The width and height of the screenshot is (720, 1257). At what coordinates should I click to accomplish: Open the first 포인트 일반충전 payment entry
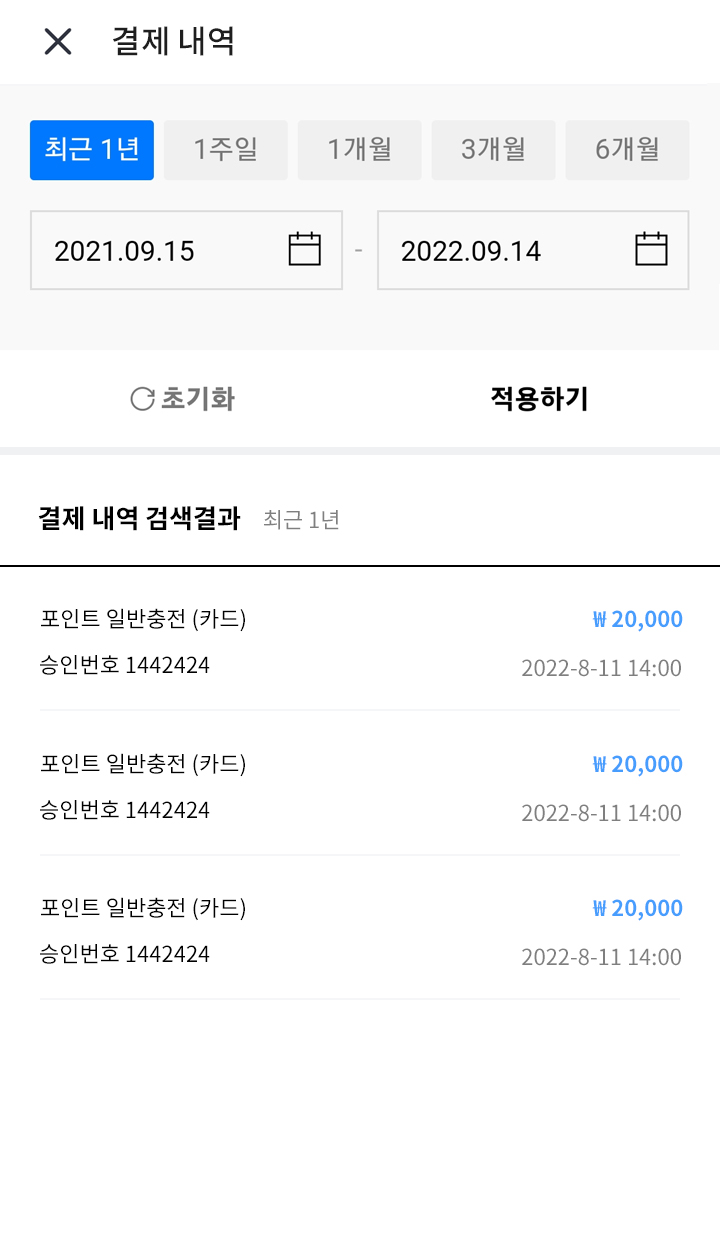(x=143, y=620)
